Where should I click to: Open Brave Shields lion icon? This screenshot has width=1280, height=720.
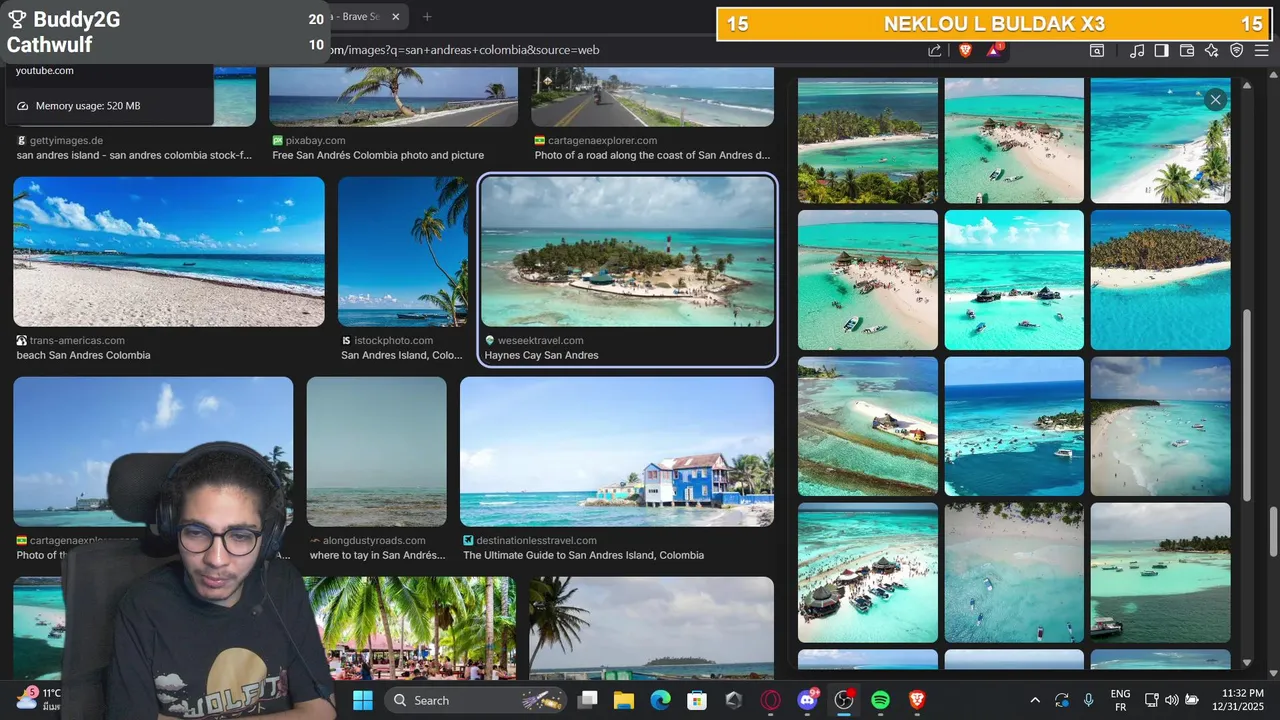pos(965,50)
